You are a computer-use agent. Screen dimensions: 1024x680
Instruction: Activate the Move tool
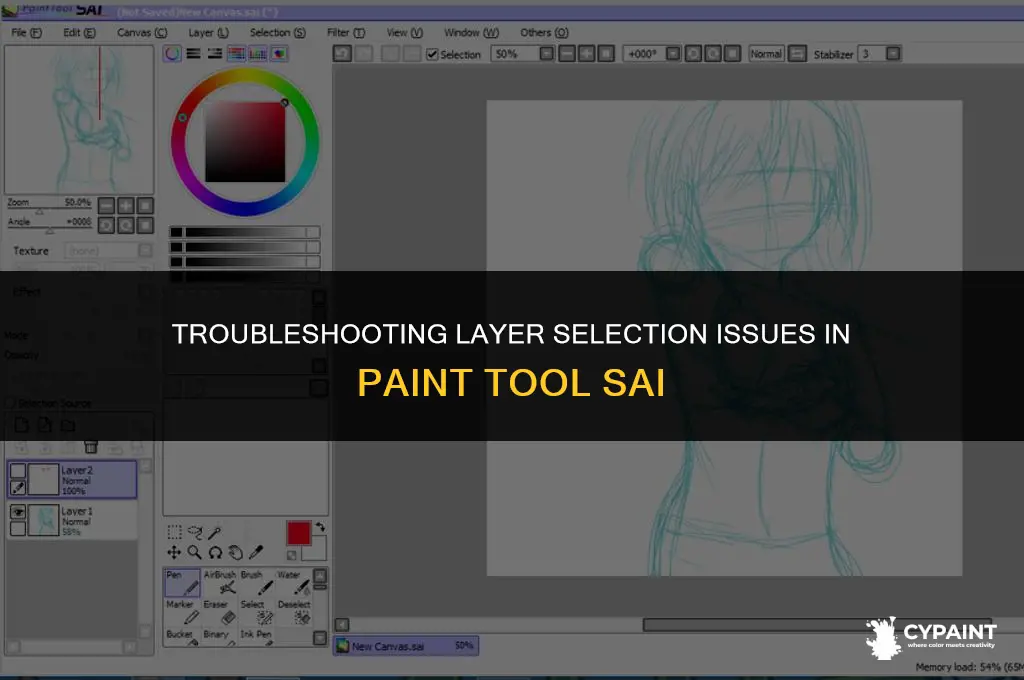[x=174, y=553]
